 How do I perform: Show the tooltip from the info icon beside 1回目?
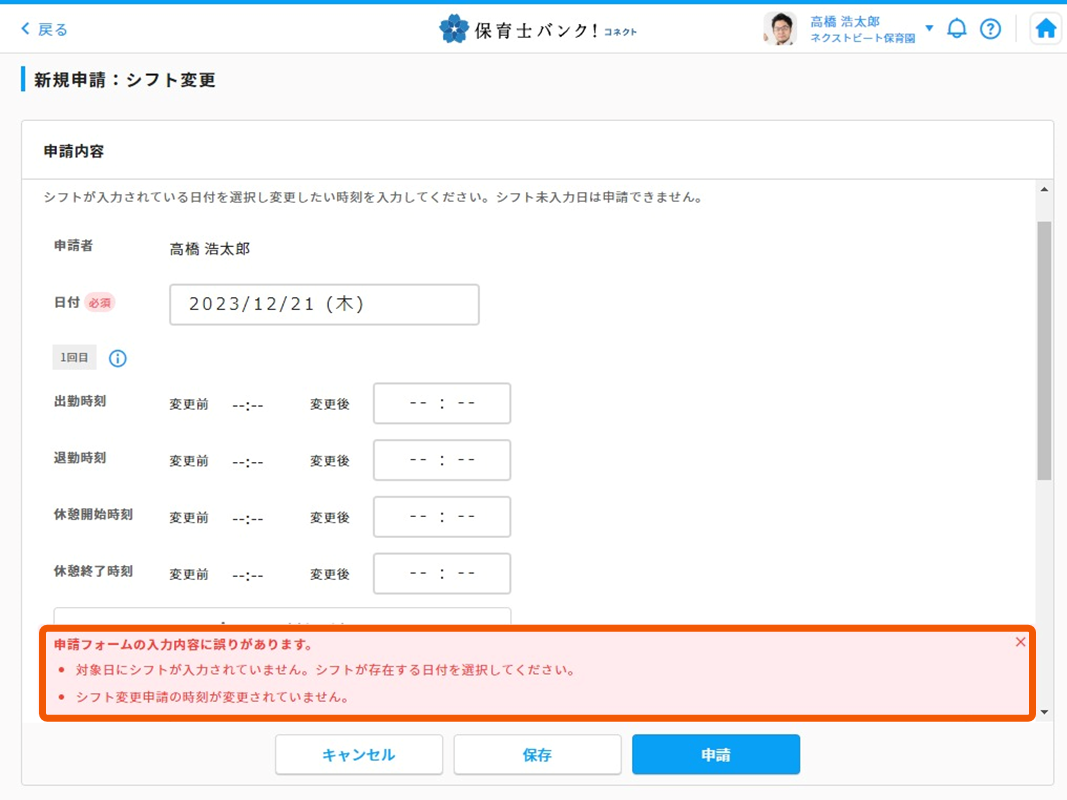(x=117, y=358)
